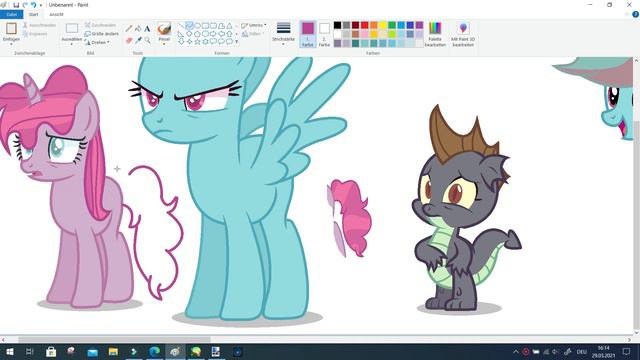Screen dimensions: 640x360
Task: Open the Customize Quick Access Toolbar dropdown
Action: coord(41,5)
